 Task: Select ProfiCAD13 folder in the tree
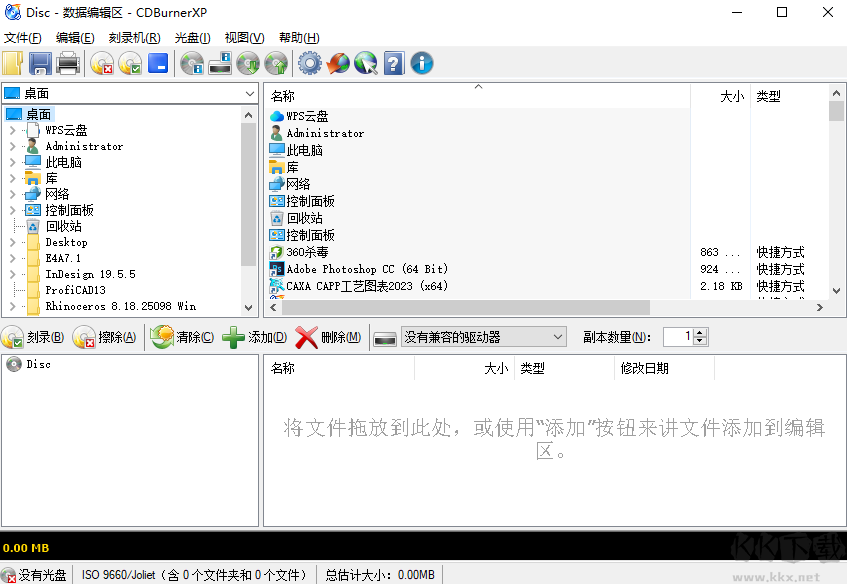coord(75,290)
